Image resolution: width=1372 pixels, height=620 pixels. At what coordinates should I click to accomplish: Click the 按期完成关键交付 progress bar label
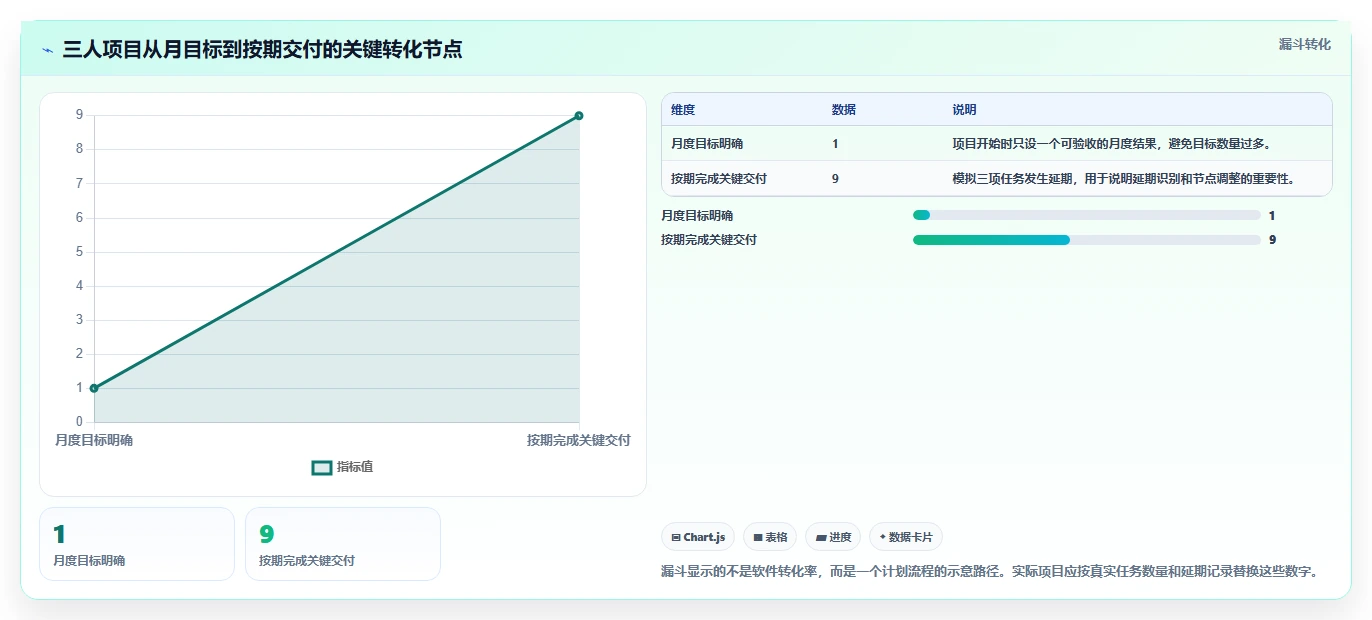709,240
